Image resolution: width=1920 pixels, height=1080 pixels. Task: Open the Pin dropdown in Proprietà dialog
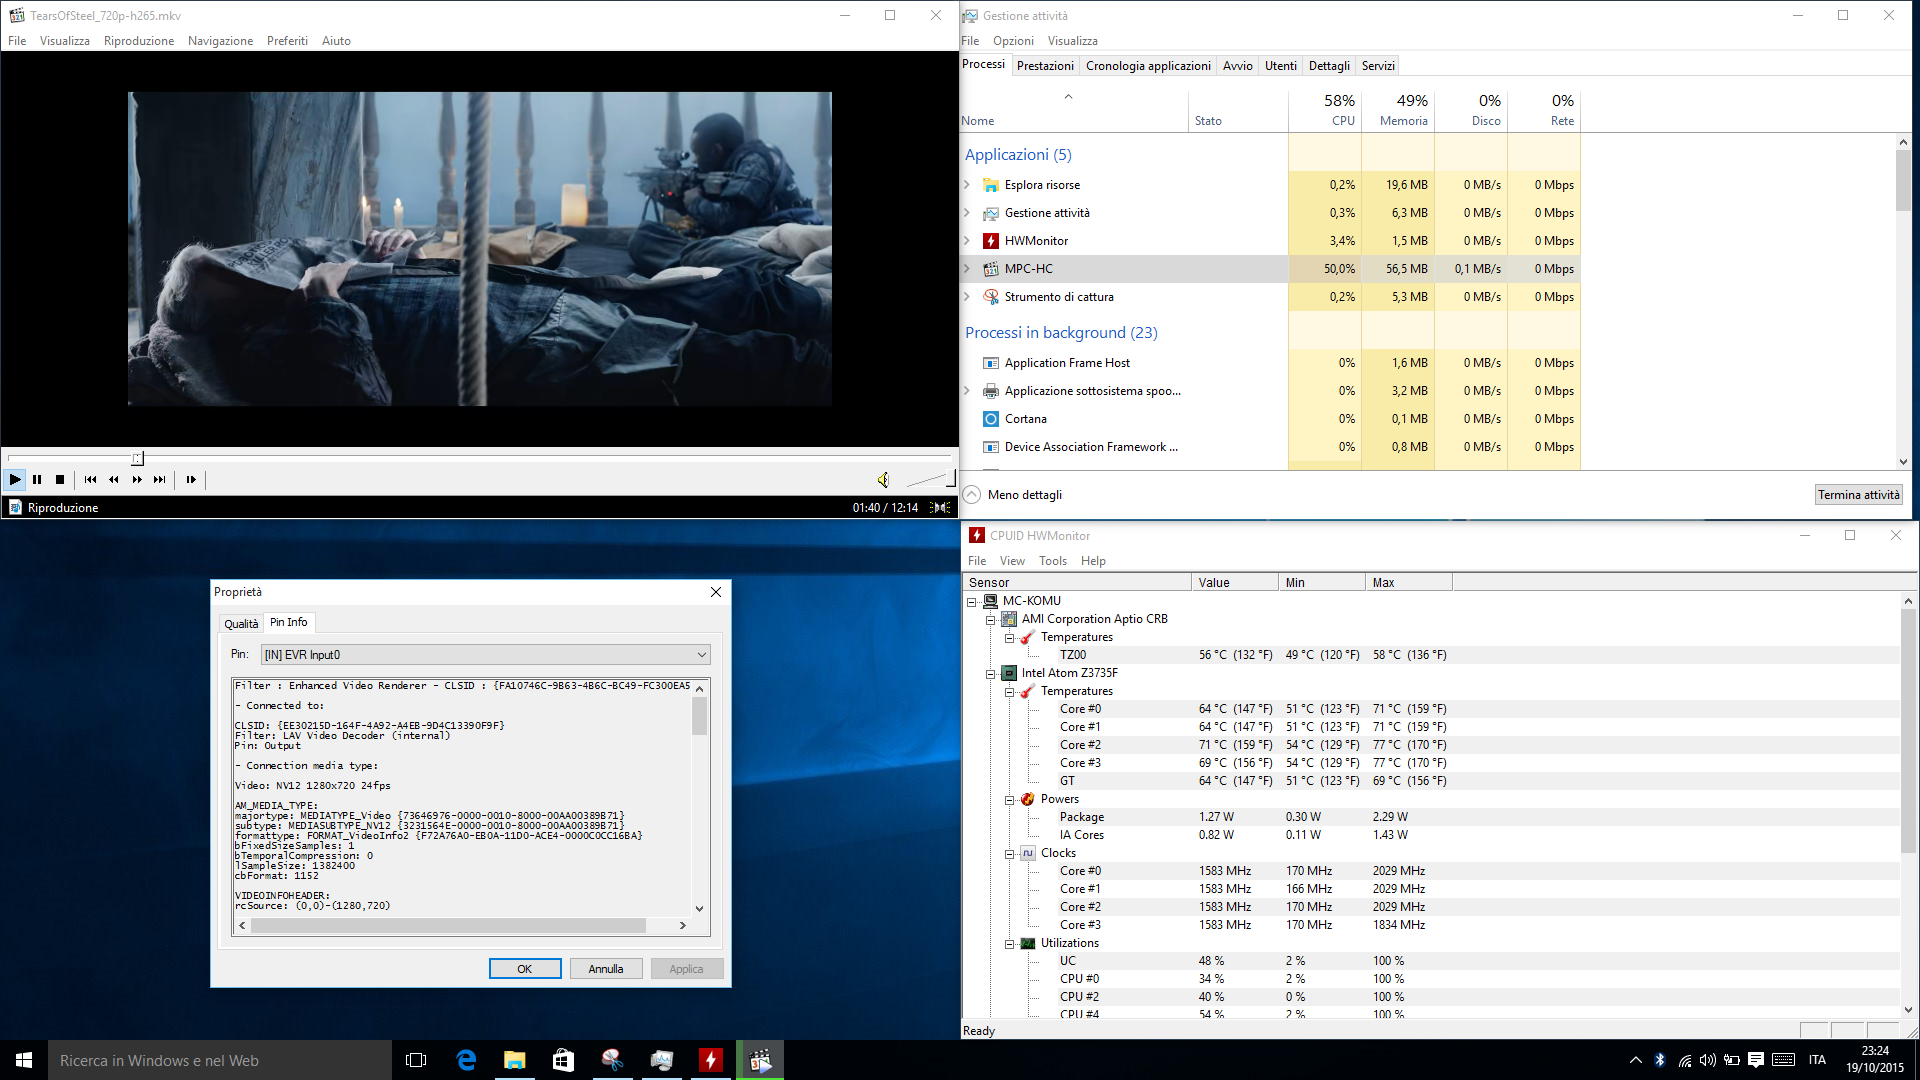coord(485,655)
